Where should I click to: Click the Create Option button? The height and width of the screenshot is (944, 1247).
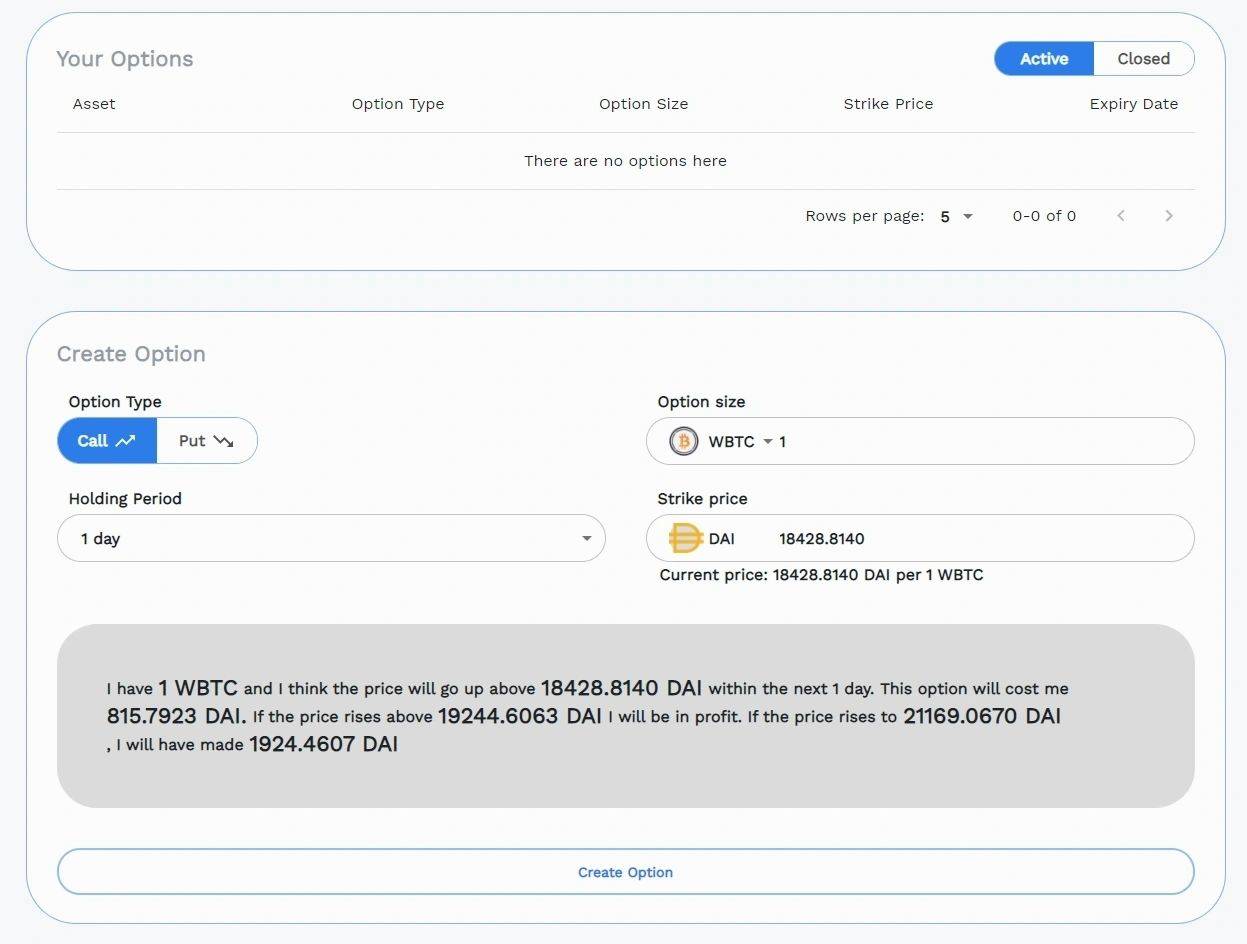(x=625, y=872)
